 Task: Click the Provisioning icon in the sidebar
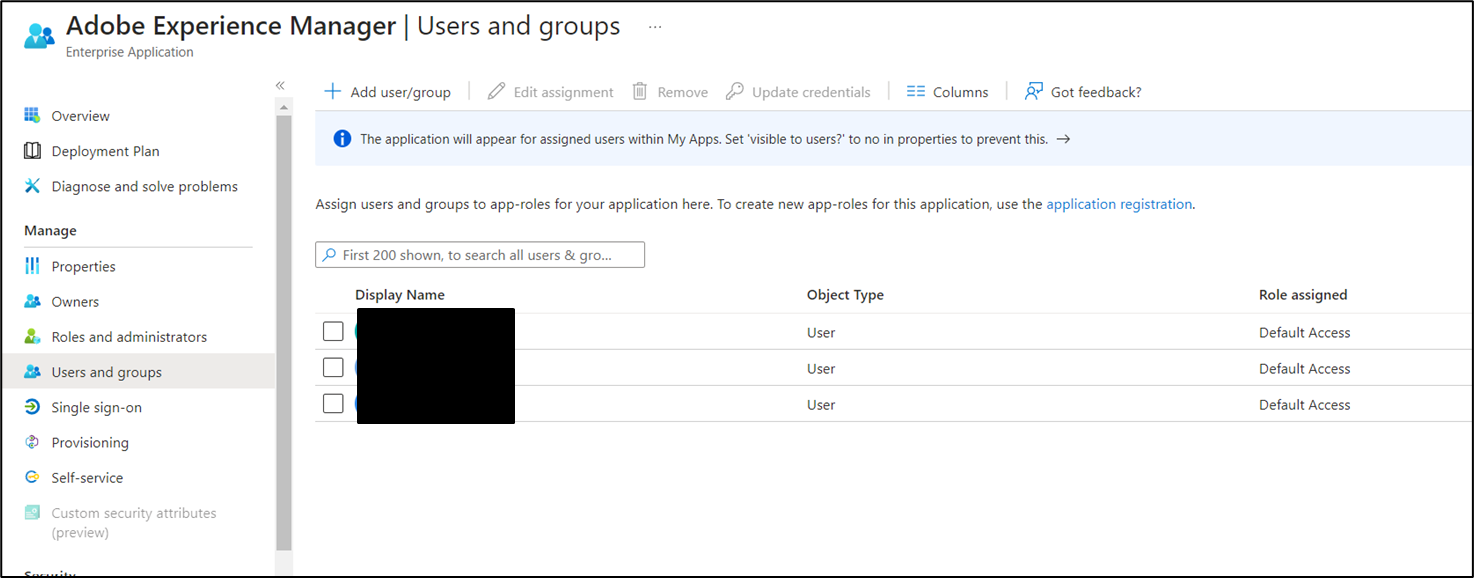coord(32,442)
